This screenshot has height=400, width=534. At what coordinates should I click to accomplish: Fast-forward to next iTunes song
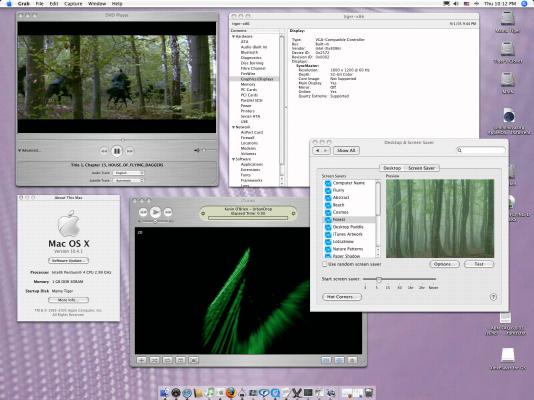[168, 212]
